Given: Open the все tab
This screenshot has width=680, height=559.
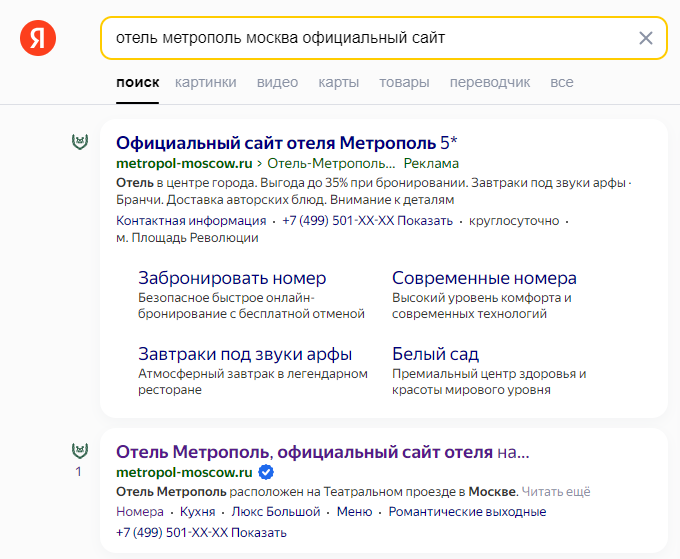Looking at the screenshot, I should coord(562,82).
